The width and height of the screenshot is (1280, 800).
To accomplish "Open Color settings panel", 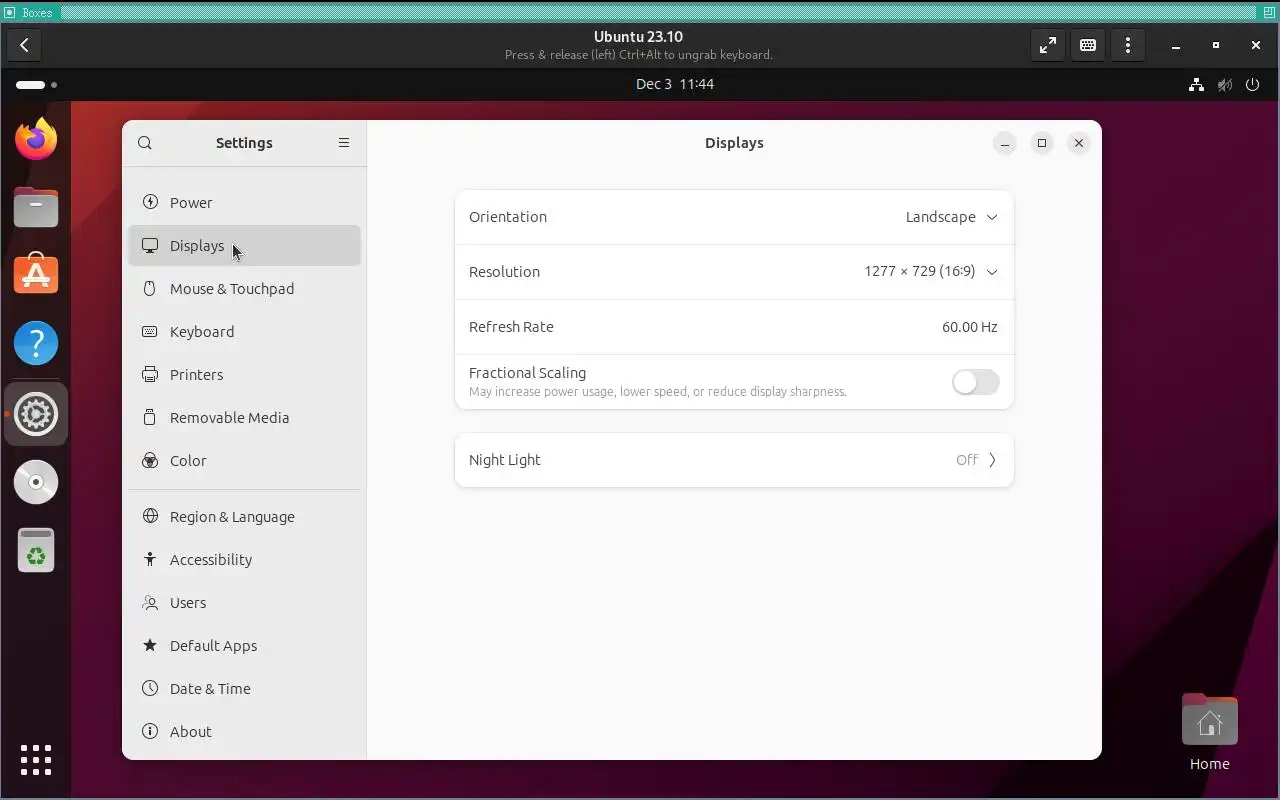I will pyautogui.click(x=244, y=460).
